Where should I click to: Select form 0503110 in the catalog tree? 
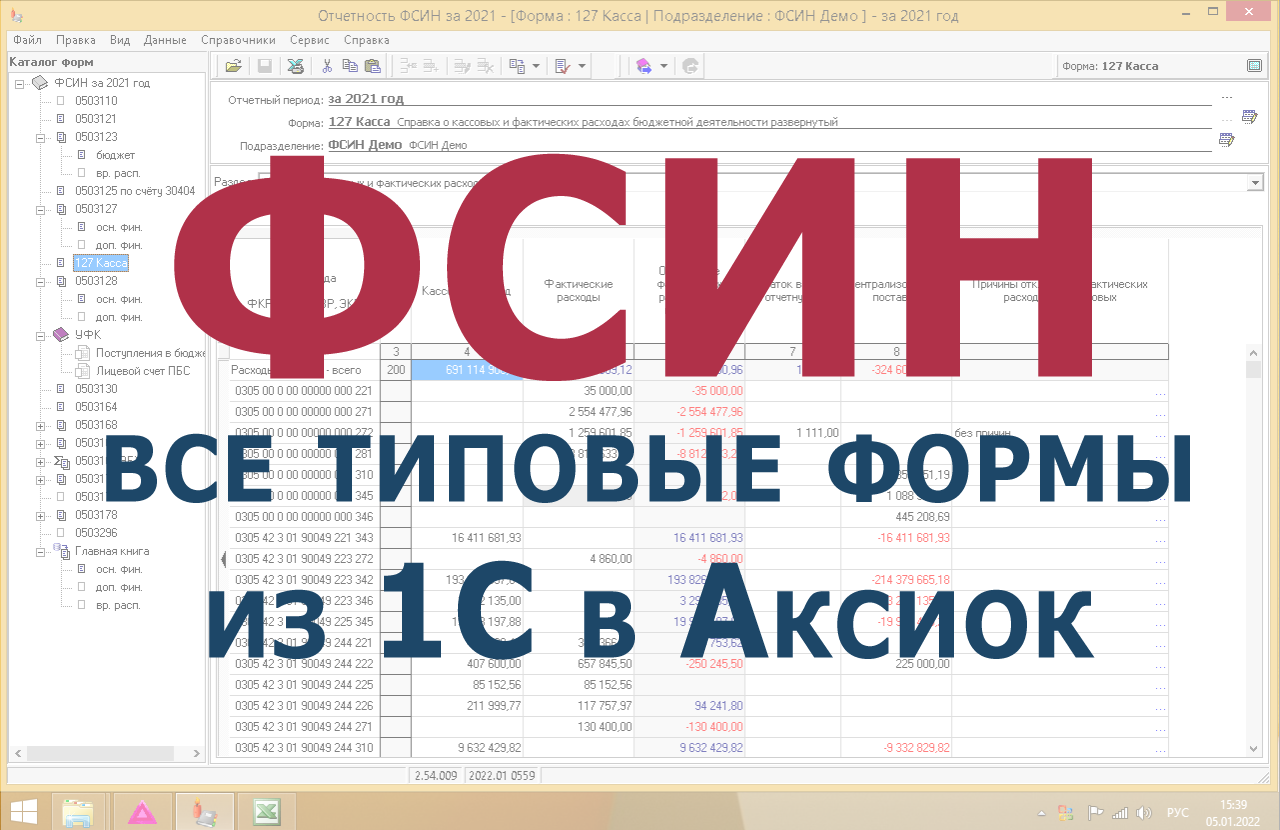tap(96, 101)
